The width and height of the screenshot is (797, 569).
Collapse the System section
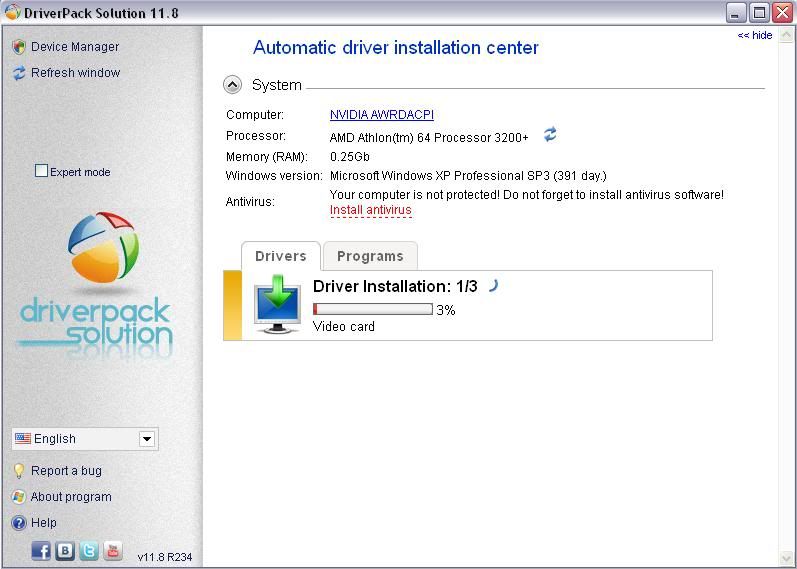(233, 85)
